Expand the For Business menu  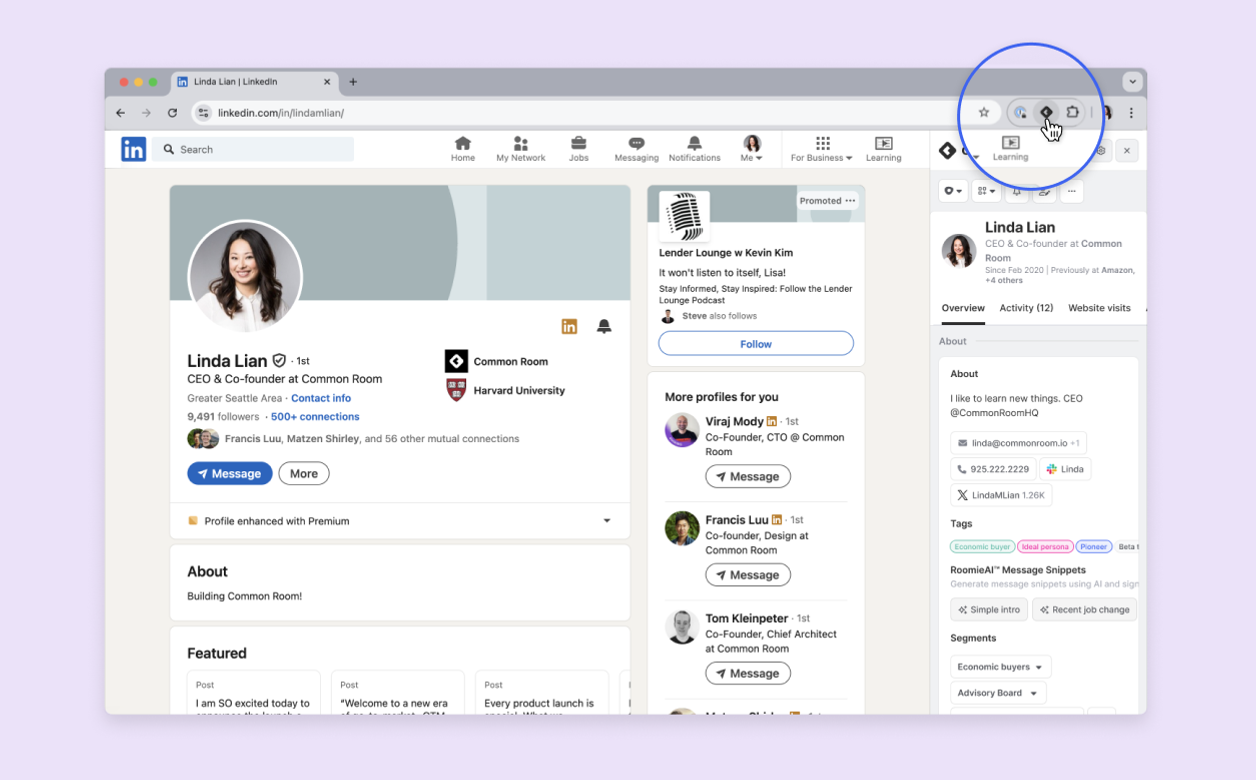pyautogui.click(x=822, y=149)
